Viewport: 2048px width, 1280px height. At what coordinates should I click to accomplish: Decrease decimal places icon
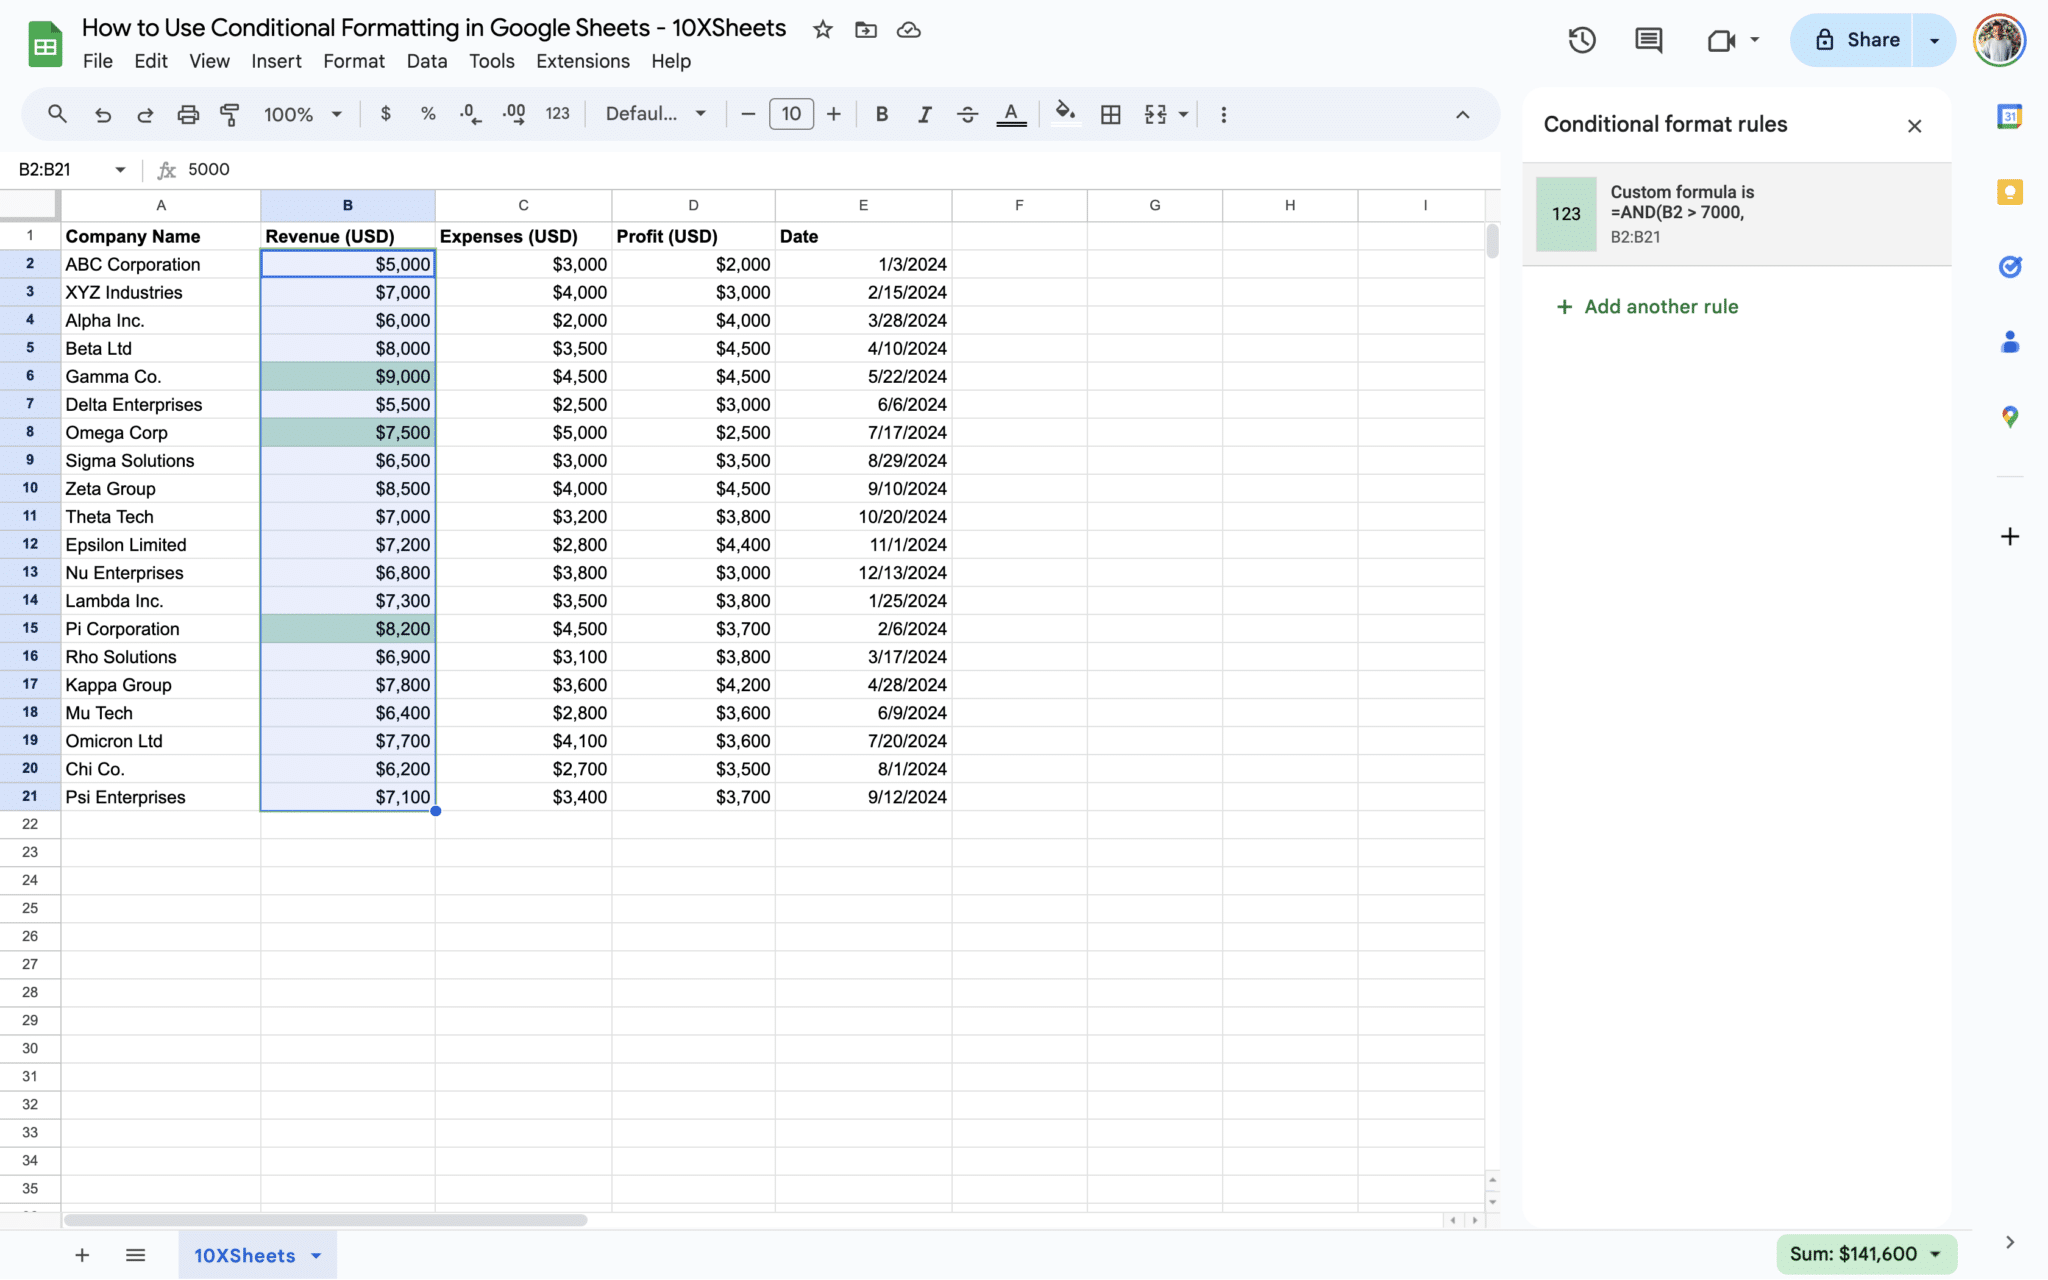tap(471, 114)
